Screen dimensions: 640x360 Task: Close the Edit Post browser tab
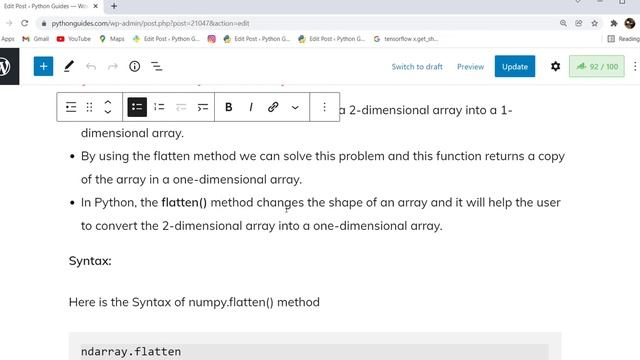click(x=96, y=6)
